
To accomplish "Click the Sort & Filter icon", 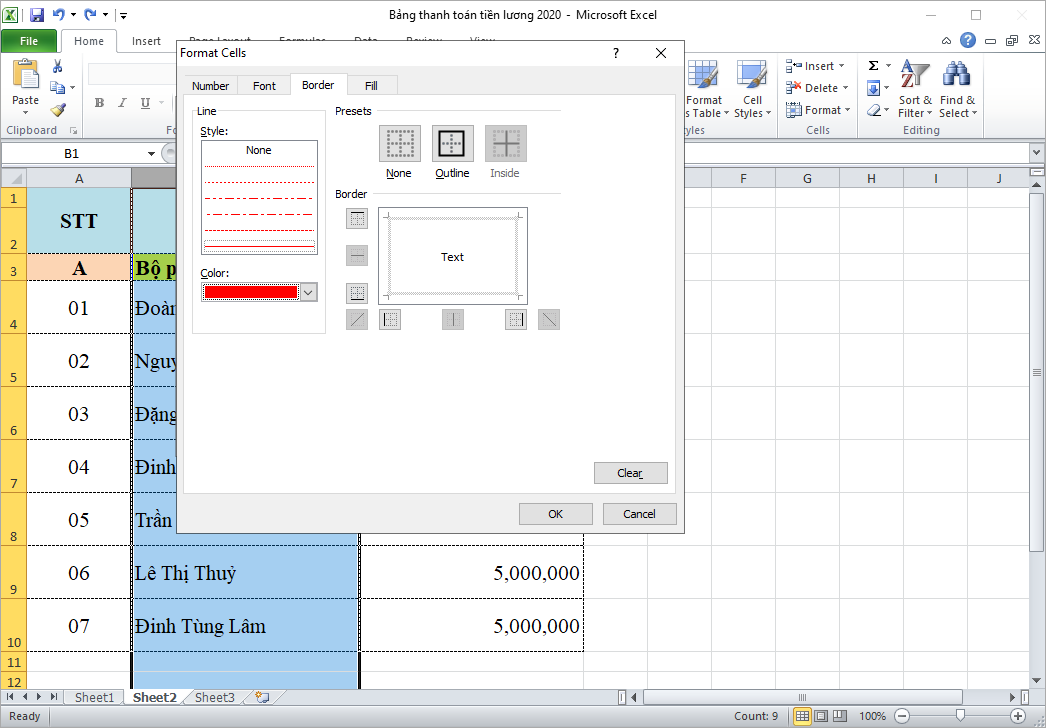I will (914, 89).
